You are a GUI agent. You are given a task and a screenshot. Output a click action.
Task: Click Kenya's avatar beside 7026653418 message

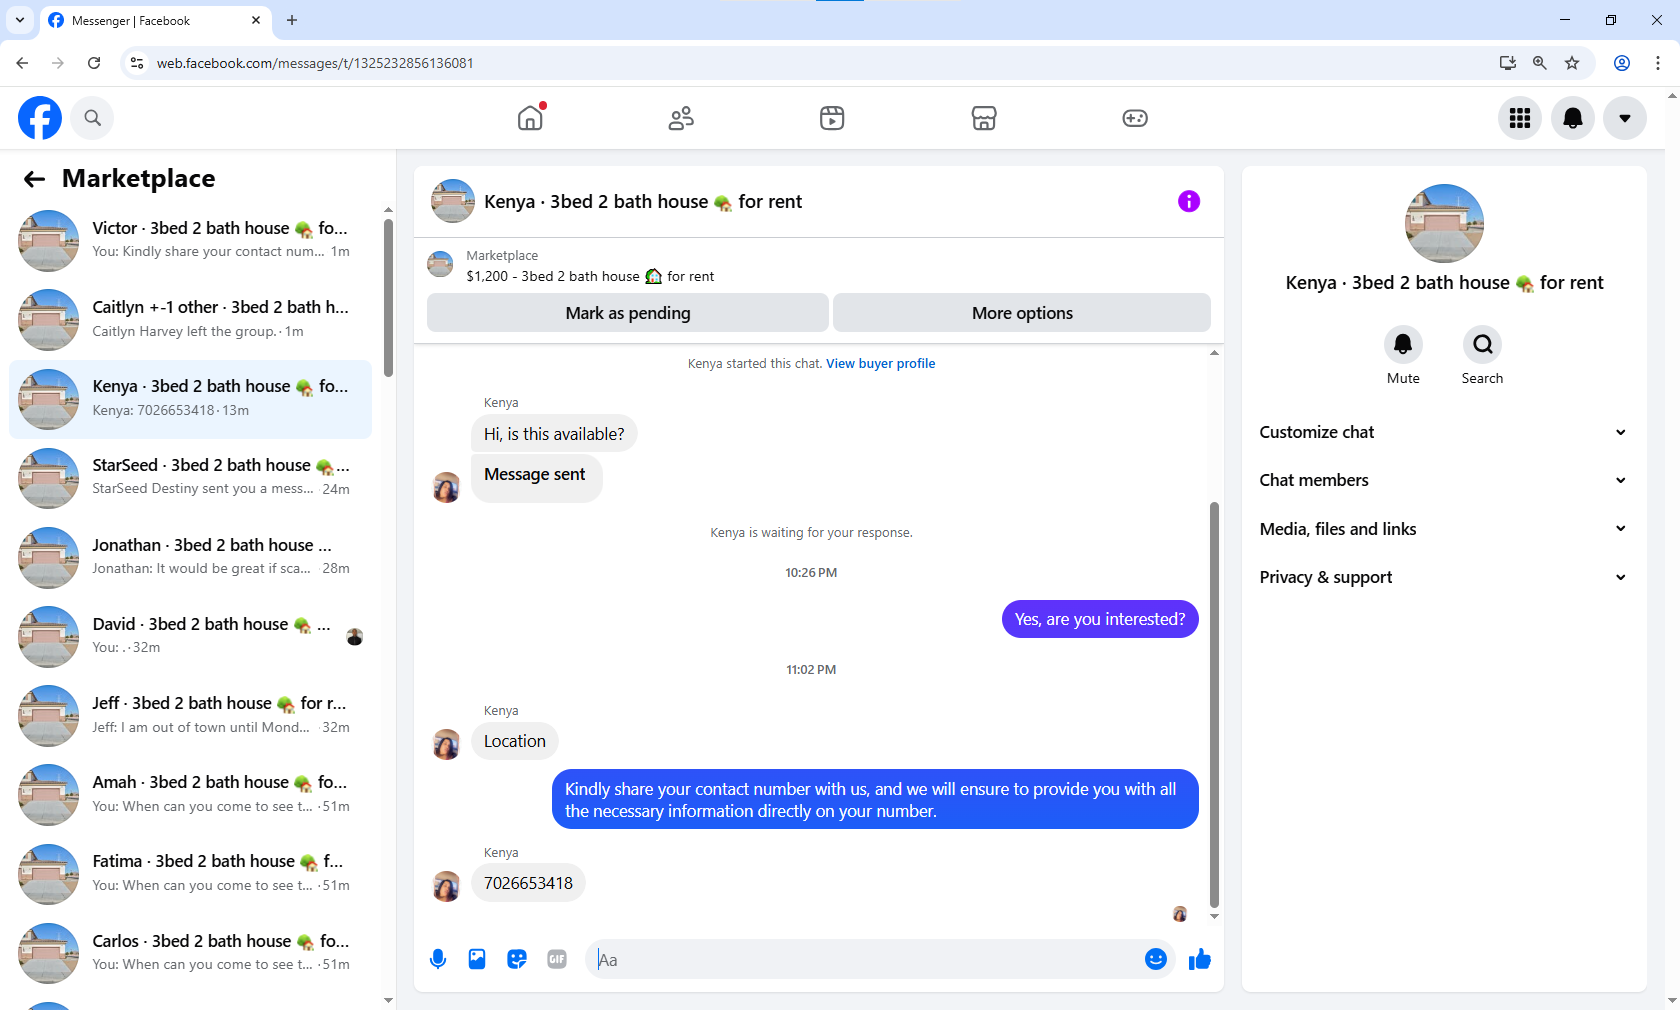point(446,885)
